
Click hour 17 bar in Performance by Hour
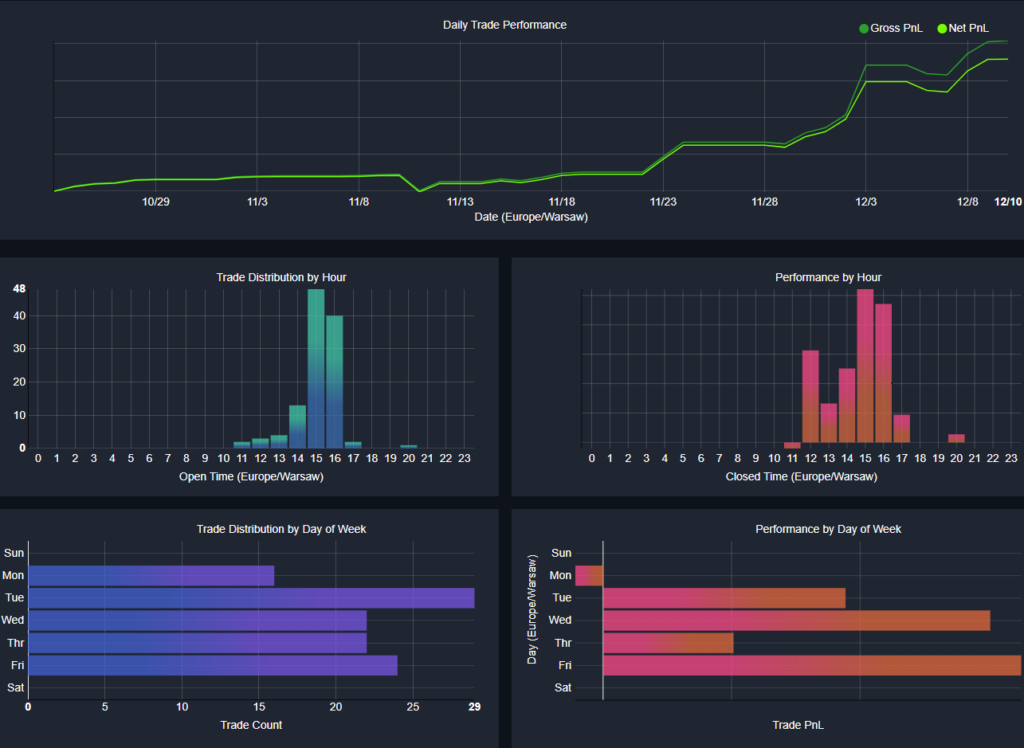pyautogui.click(x=902, y=428)
